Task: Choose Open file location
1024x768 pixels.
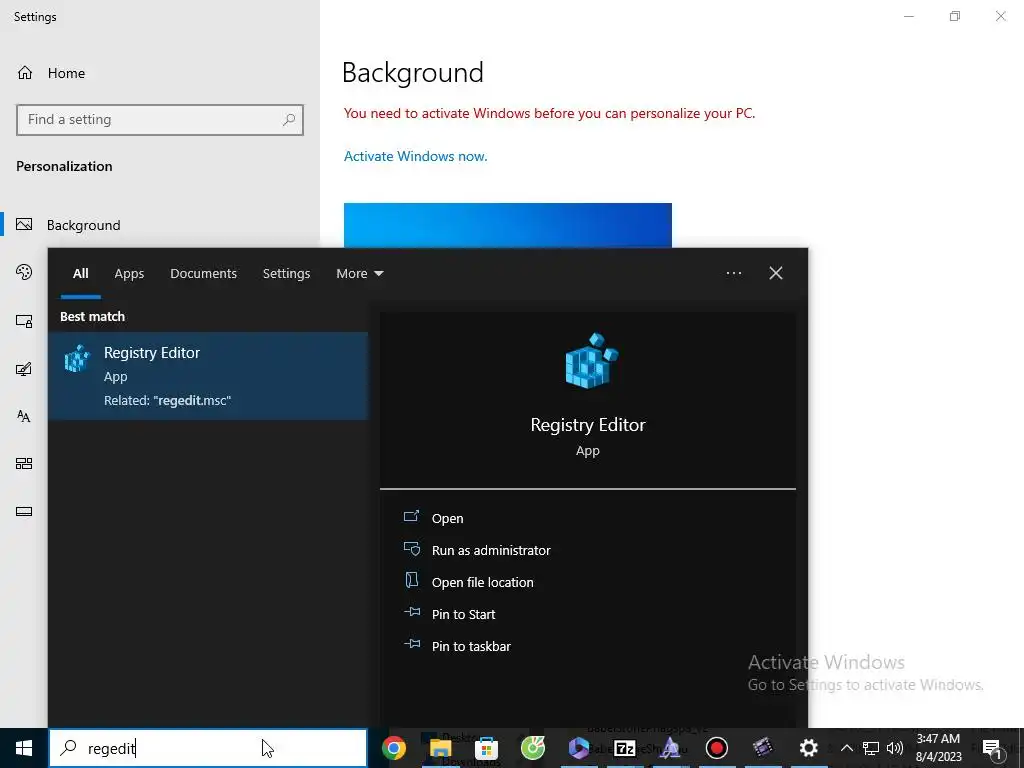Action: click(x=483, y=583)
